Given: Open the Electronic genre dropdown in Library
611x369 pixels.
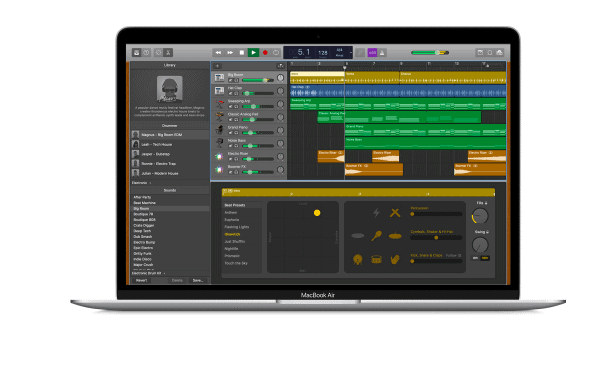Looking at the screenshot, I should (x=141, y=183).
